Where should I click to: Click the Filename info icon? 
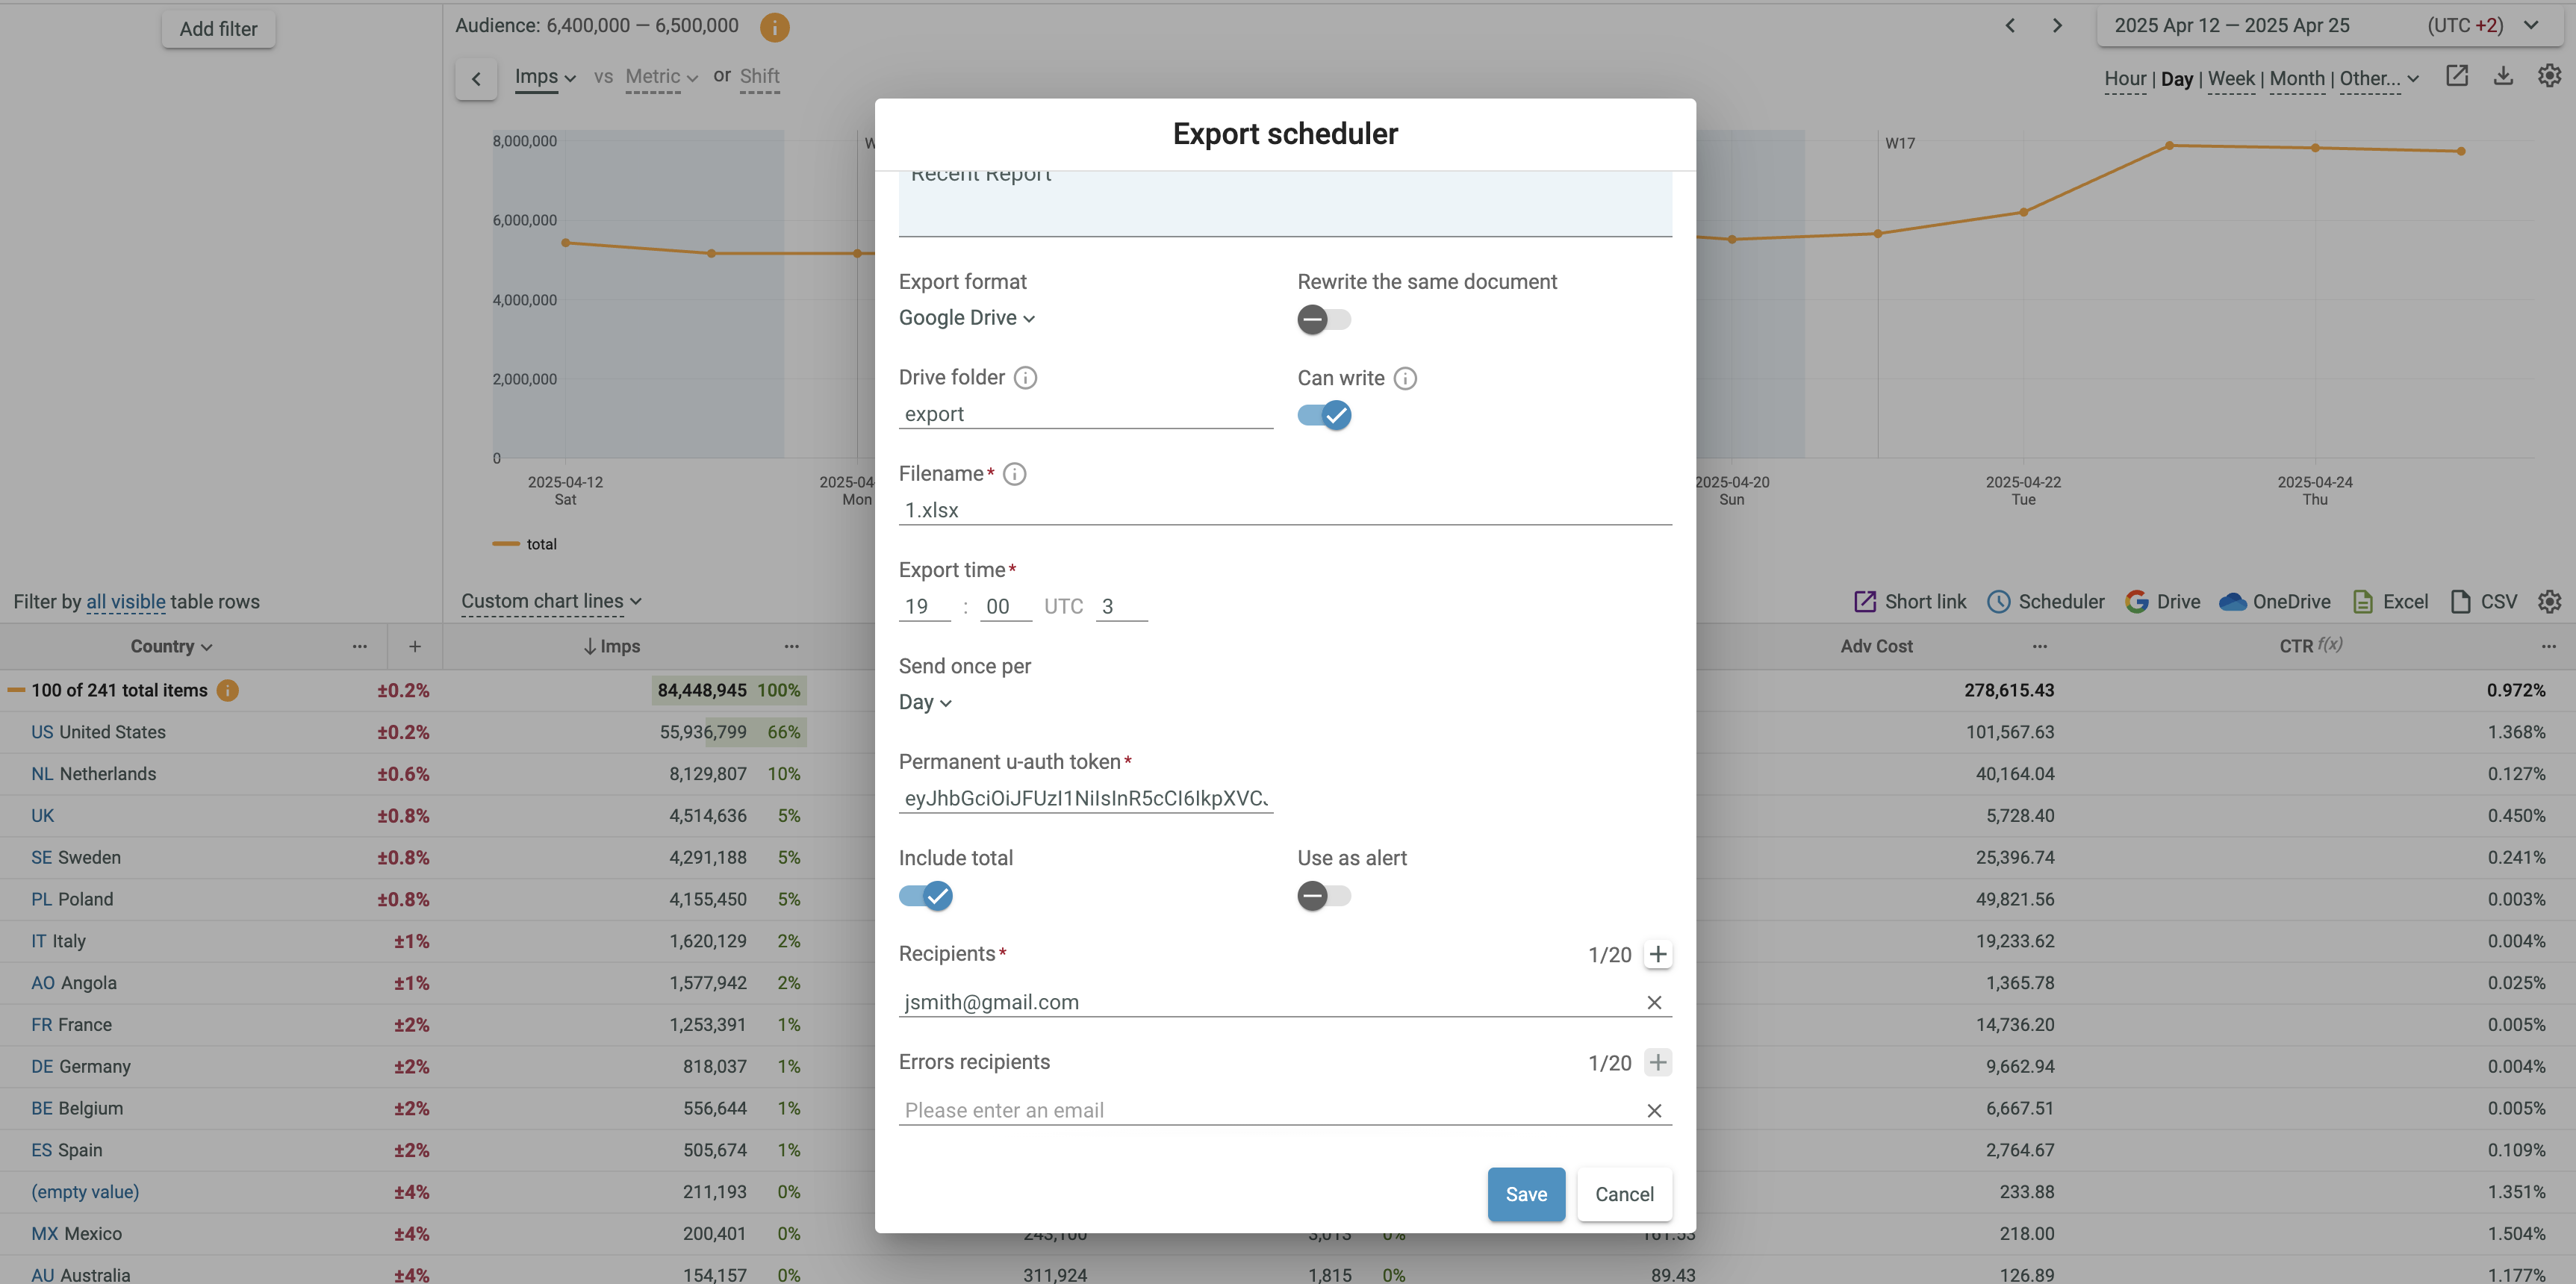[x=1014, y=474]
